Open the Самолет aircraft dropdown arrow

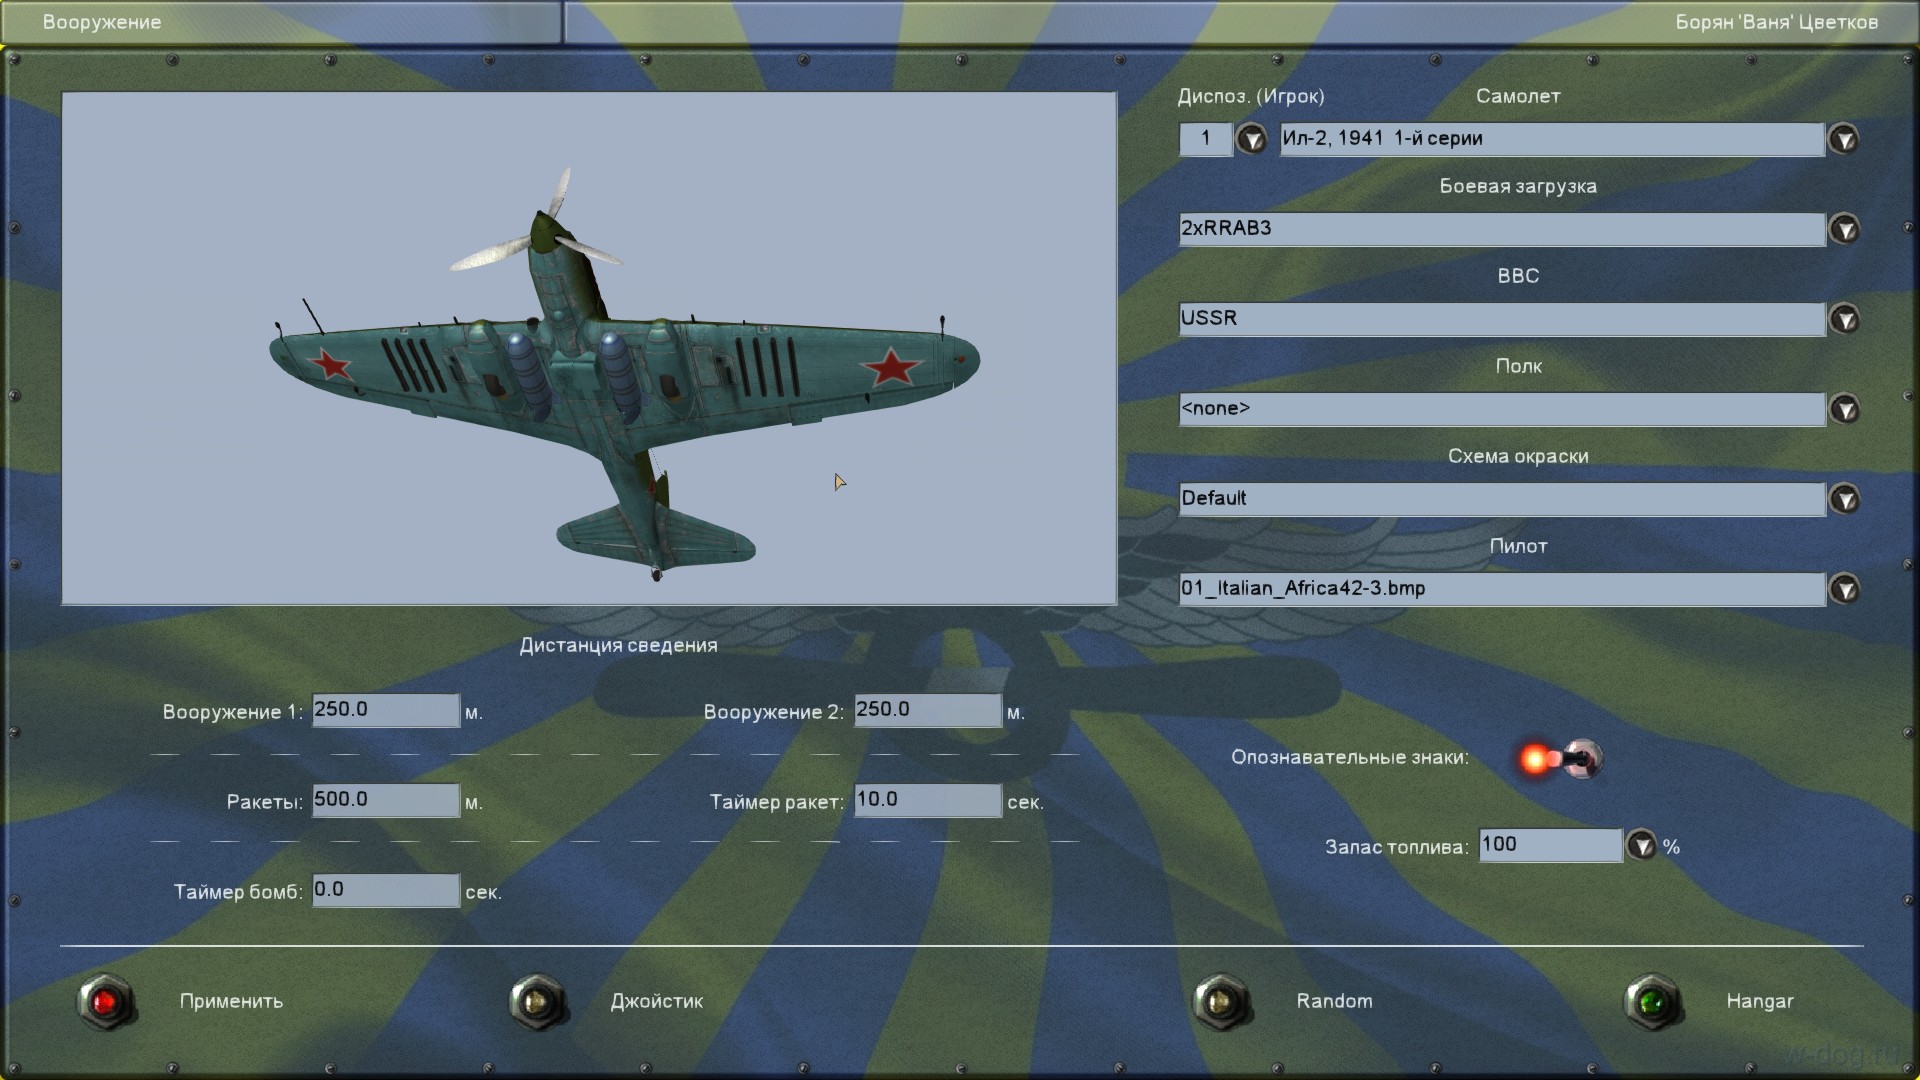tap(1844, 139)
